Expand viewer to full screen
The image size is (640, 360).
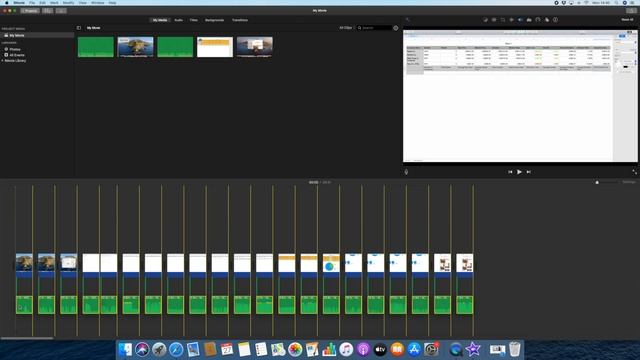click(634, 172)
